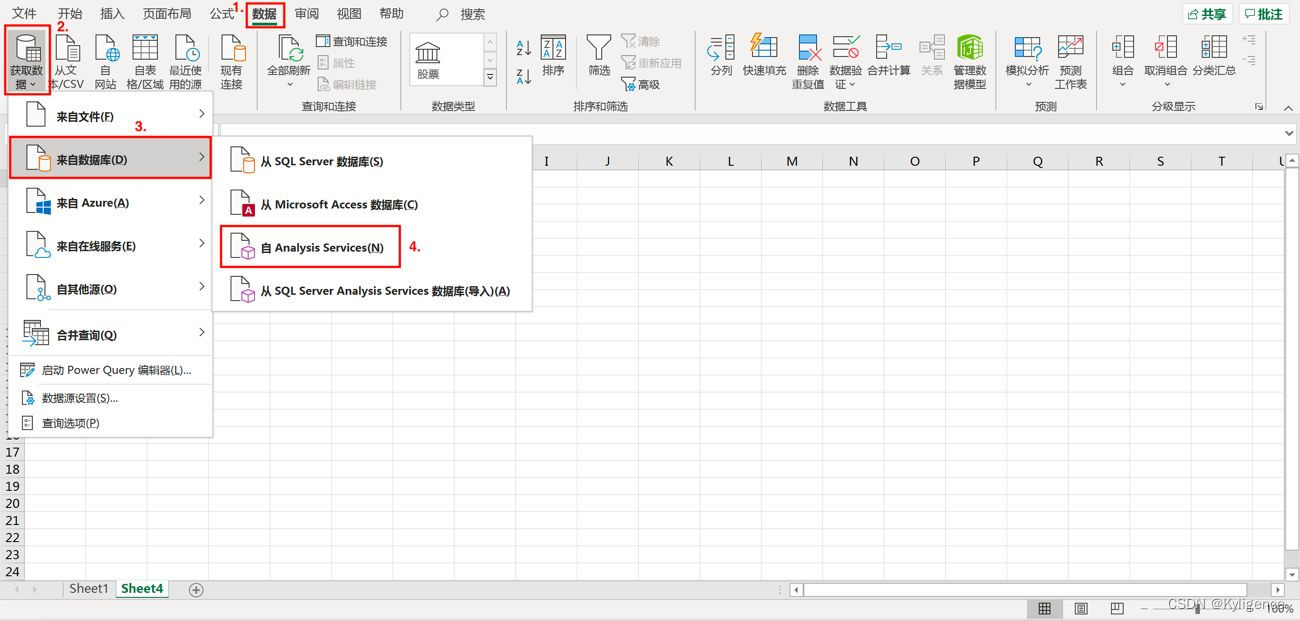Image resolution: width=1300 pixels, height=621 pixels.
Task: Expand 自其他源(O) submenu
Action: [110, 288]
